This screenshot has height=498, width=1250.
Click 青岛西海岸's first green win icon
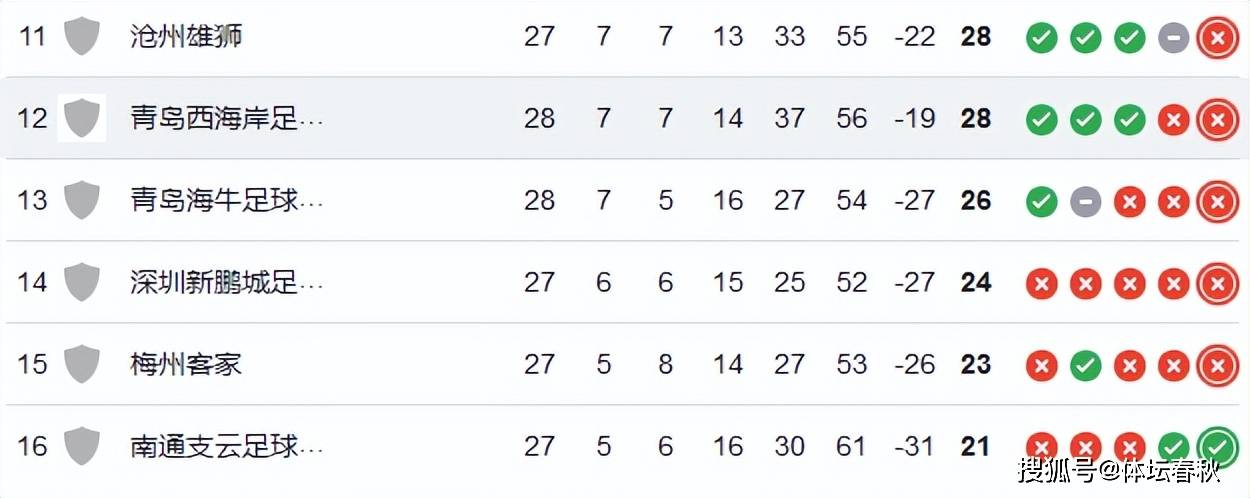tap(1041, 120)
